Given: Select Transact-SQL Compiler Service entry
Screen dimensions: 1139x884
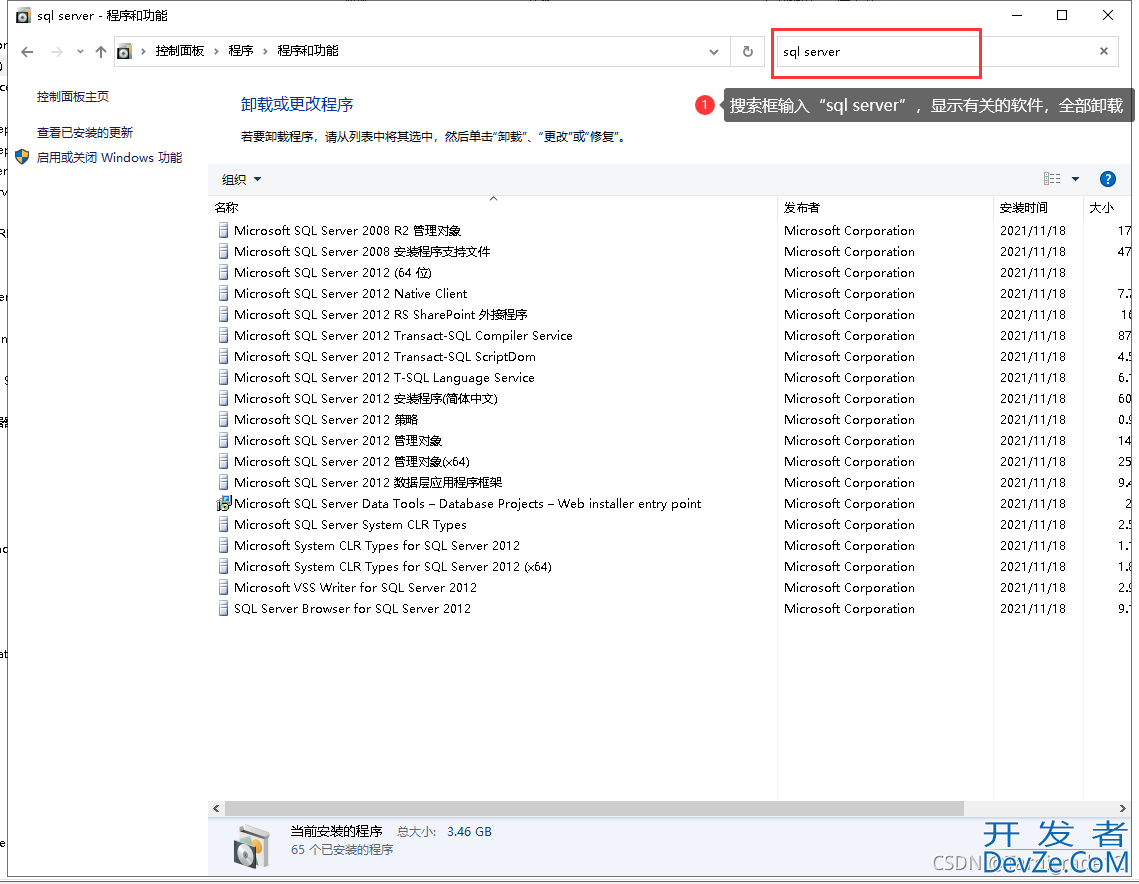Looking at the screenshot, I should [403, 336].
